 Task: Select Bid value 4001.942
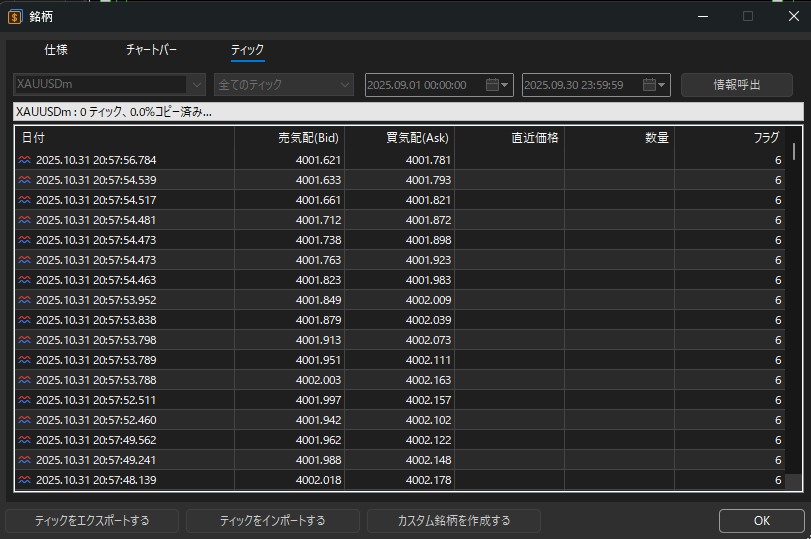coord(318,420)
